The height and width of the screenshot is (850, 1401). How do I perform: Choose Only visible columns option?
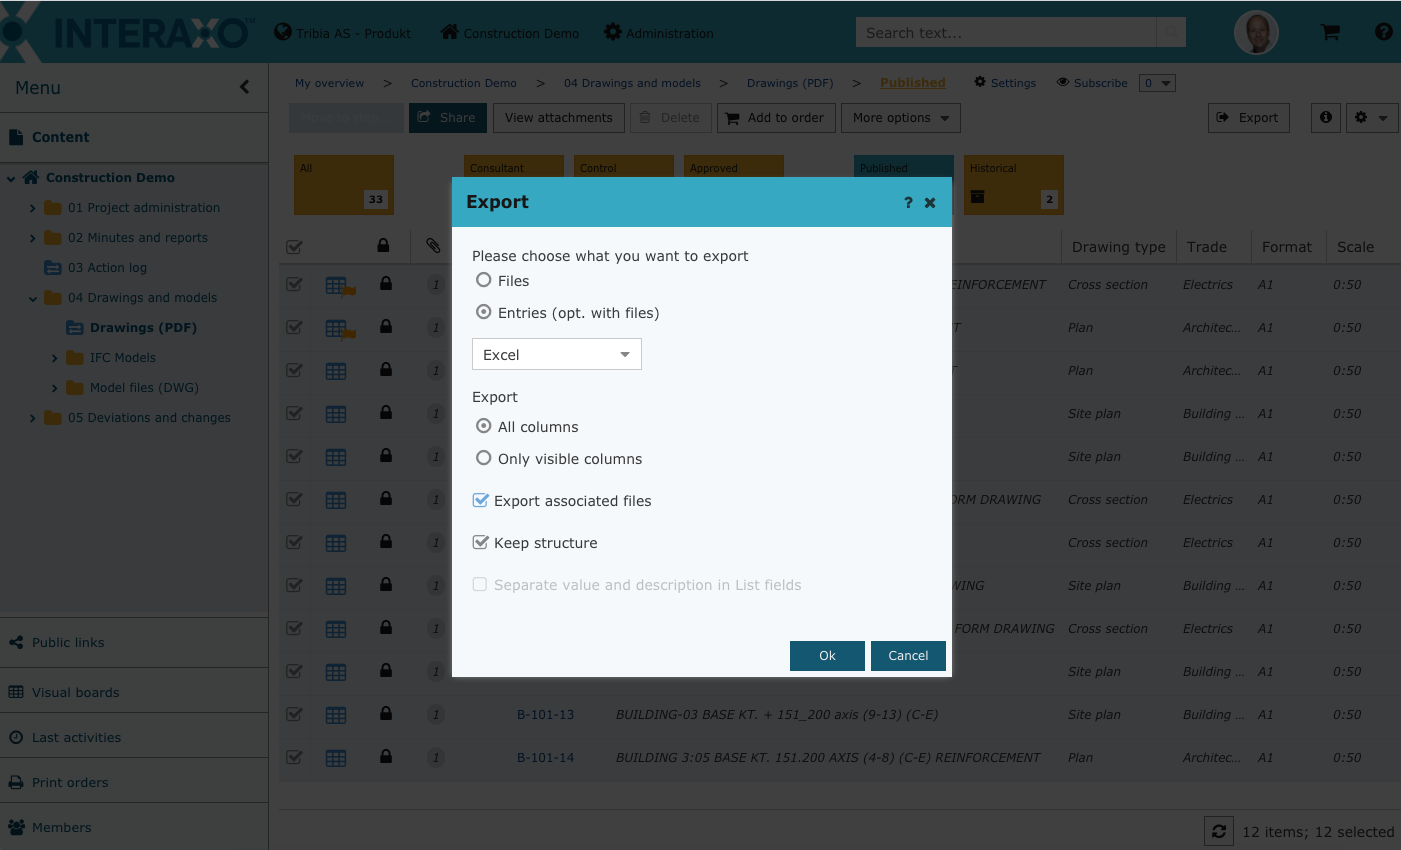pyautogui.click(x=484, y=458)
